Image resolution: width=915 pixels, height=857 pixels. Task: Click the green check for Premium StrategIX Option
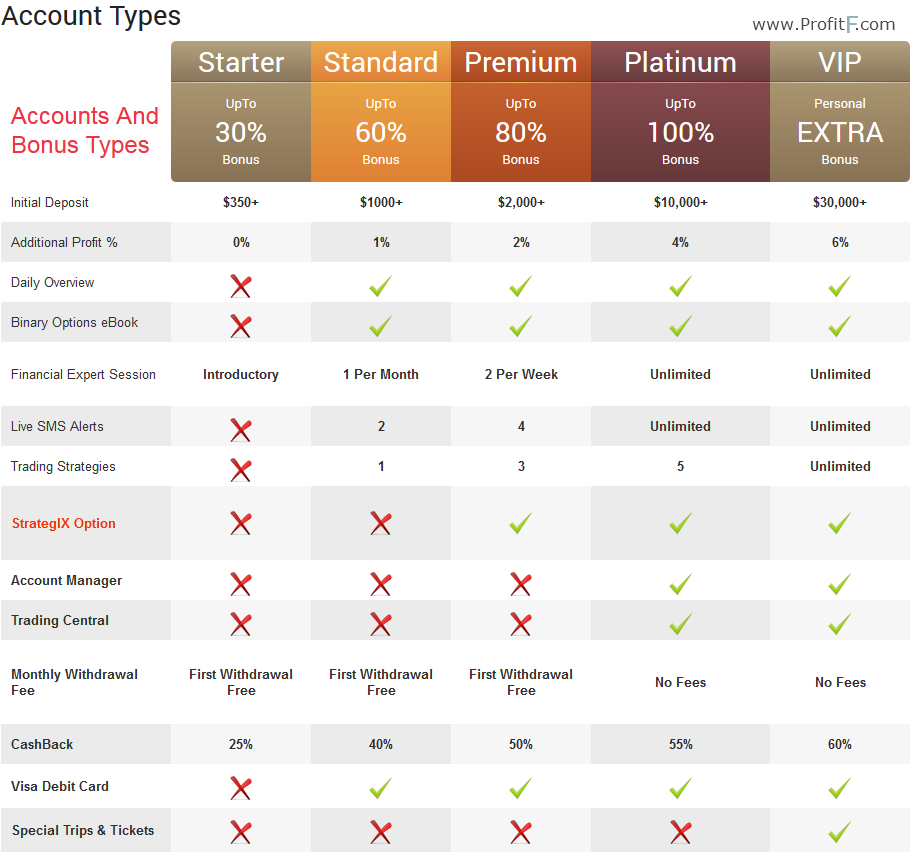(521, 523)
